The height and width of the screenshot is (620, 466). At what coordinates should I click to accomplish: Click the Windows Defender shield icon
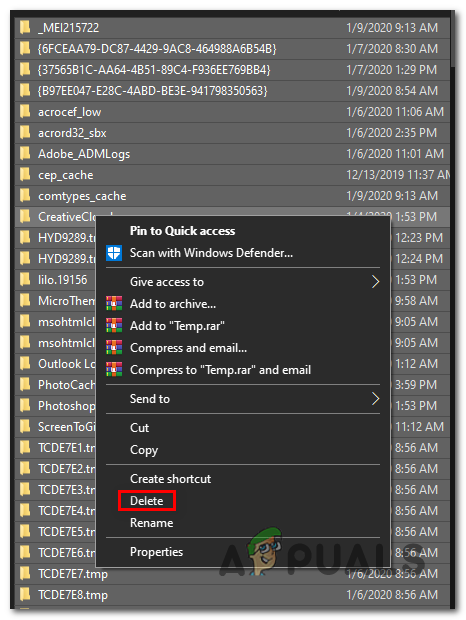point(114,253)
